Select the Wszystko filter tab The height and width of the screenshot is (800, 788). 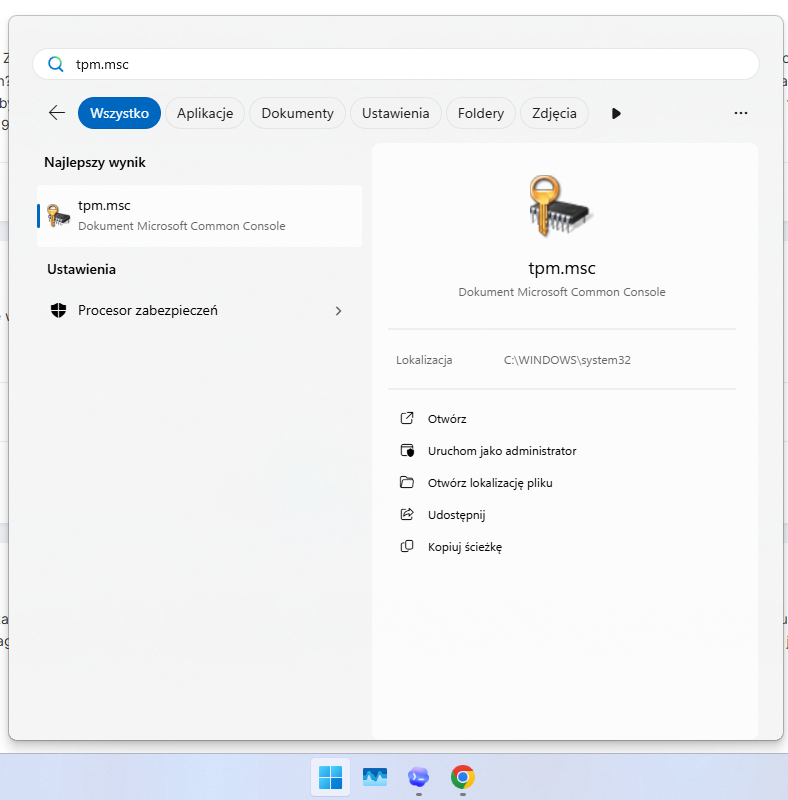(x=119, y=113)
